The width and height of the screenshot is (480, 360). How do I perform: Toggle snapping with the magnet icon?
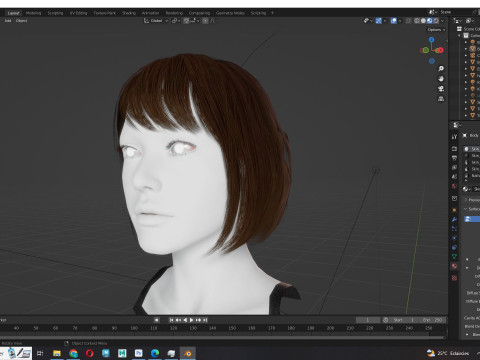pyautogui.click(x=186, y=21)
